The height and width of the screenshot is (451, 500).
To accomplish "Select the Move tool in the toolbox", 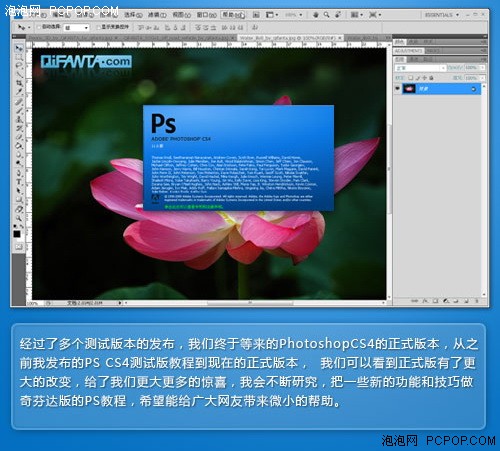I will (19, 49).
